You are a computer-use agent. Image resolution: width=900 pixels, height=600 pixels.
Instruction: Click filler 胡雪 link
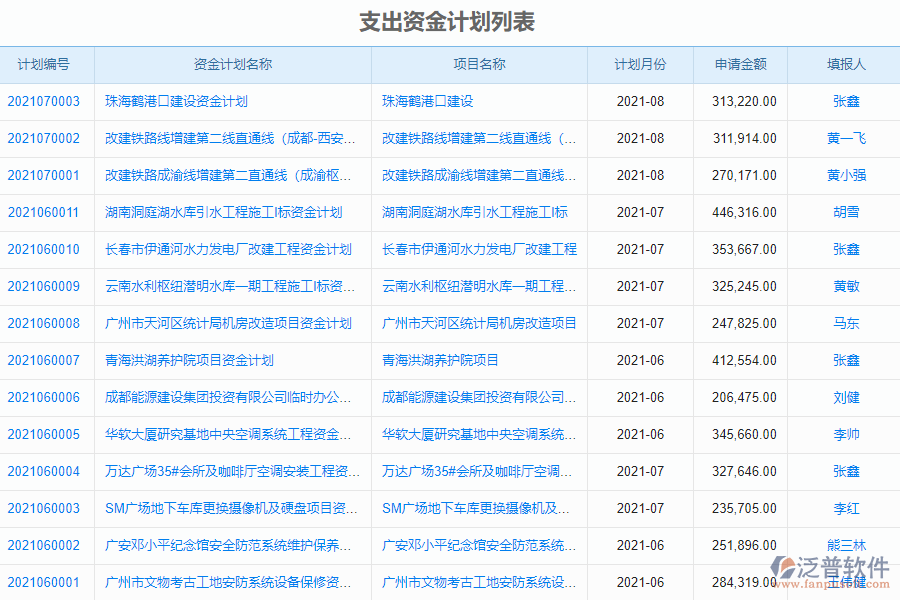click(x=845, y=212)
